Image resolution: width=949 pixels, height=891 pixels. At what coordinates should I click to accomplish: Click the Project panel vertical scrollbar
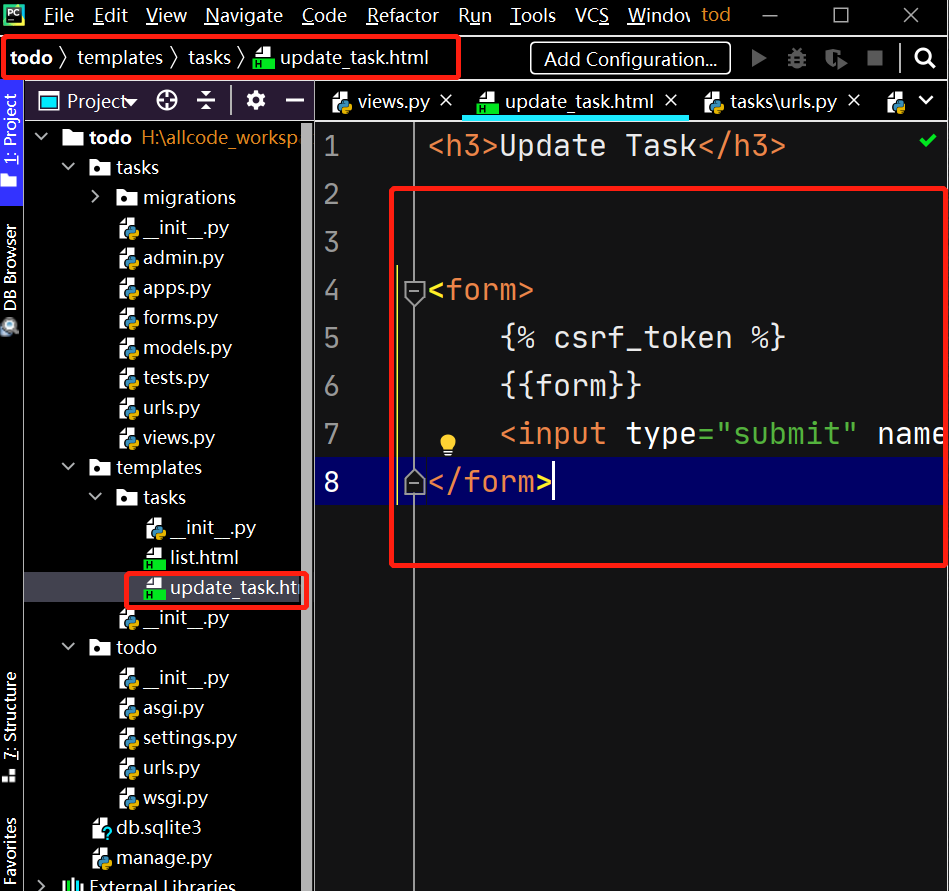(x=307, y=505)
